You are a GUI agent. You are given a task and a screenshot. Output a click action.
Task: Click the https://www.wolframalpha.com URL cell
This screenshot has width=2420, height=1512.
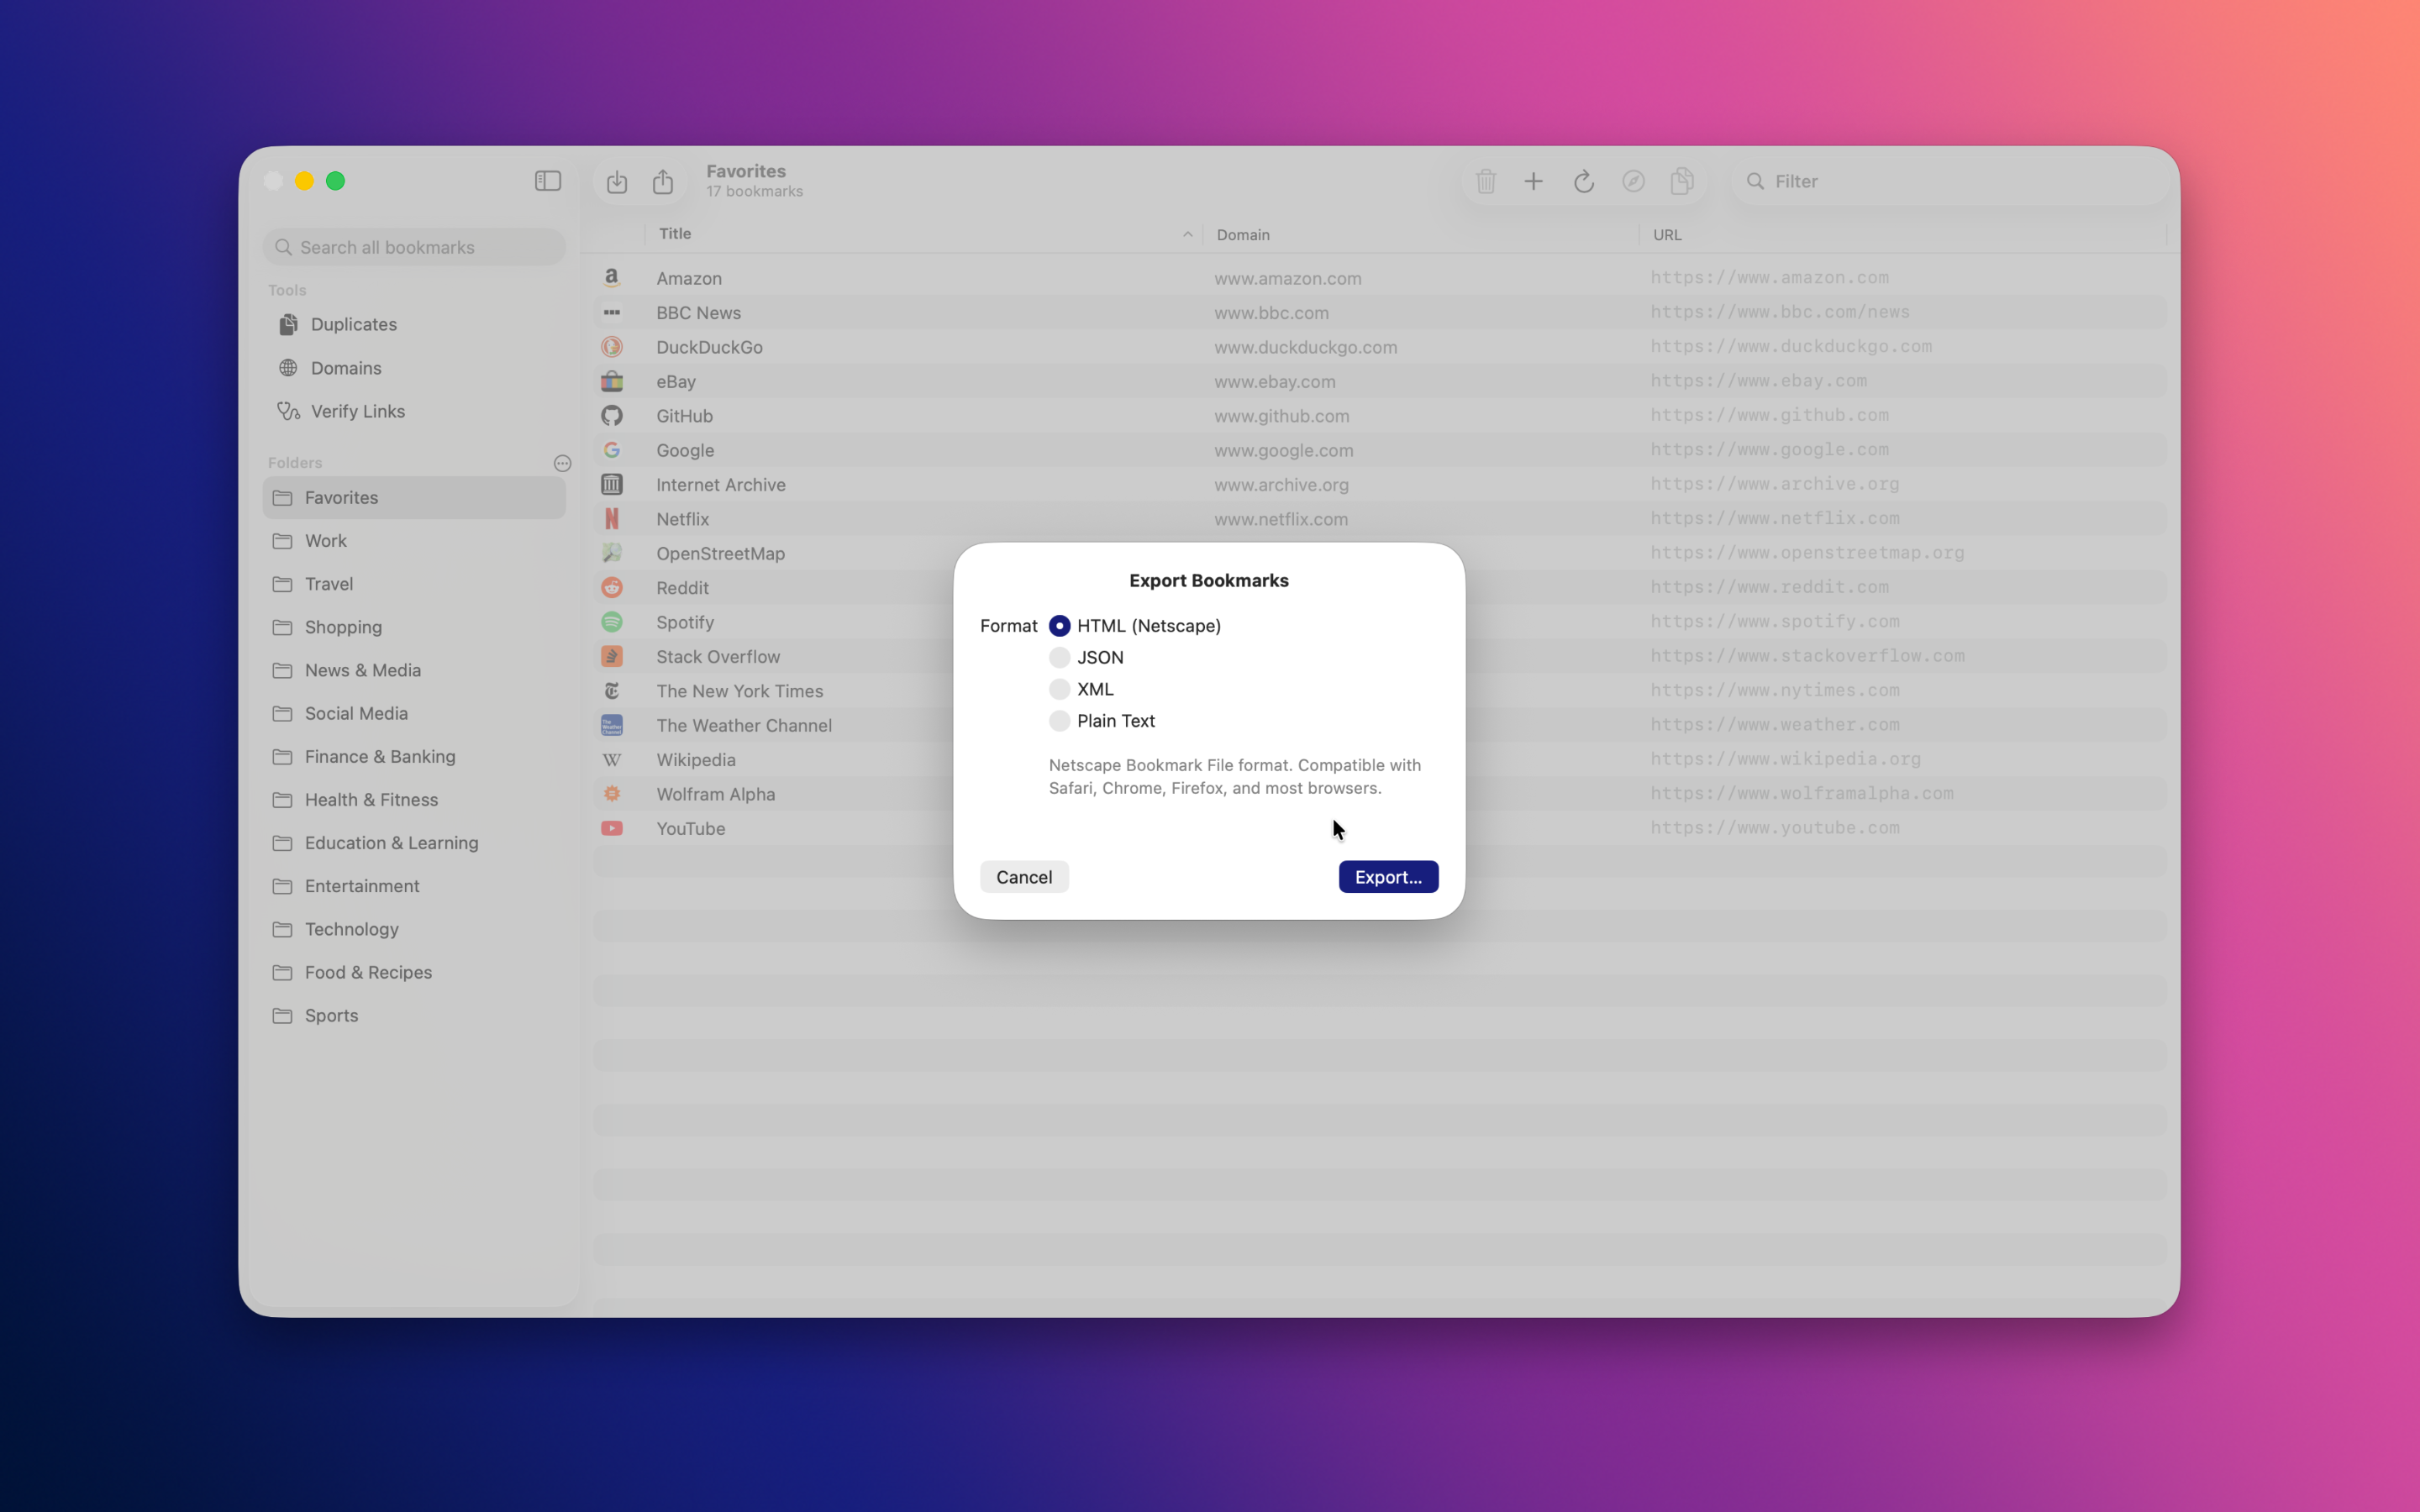[1802, 793]
